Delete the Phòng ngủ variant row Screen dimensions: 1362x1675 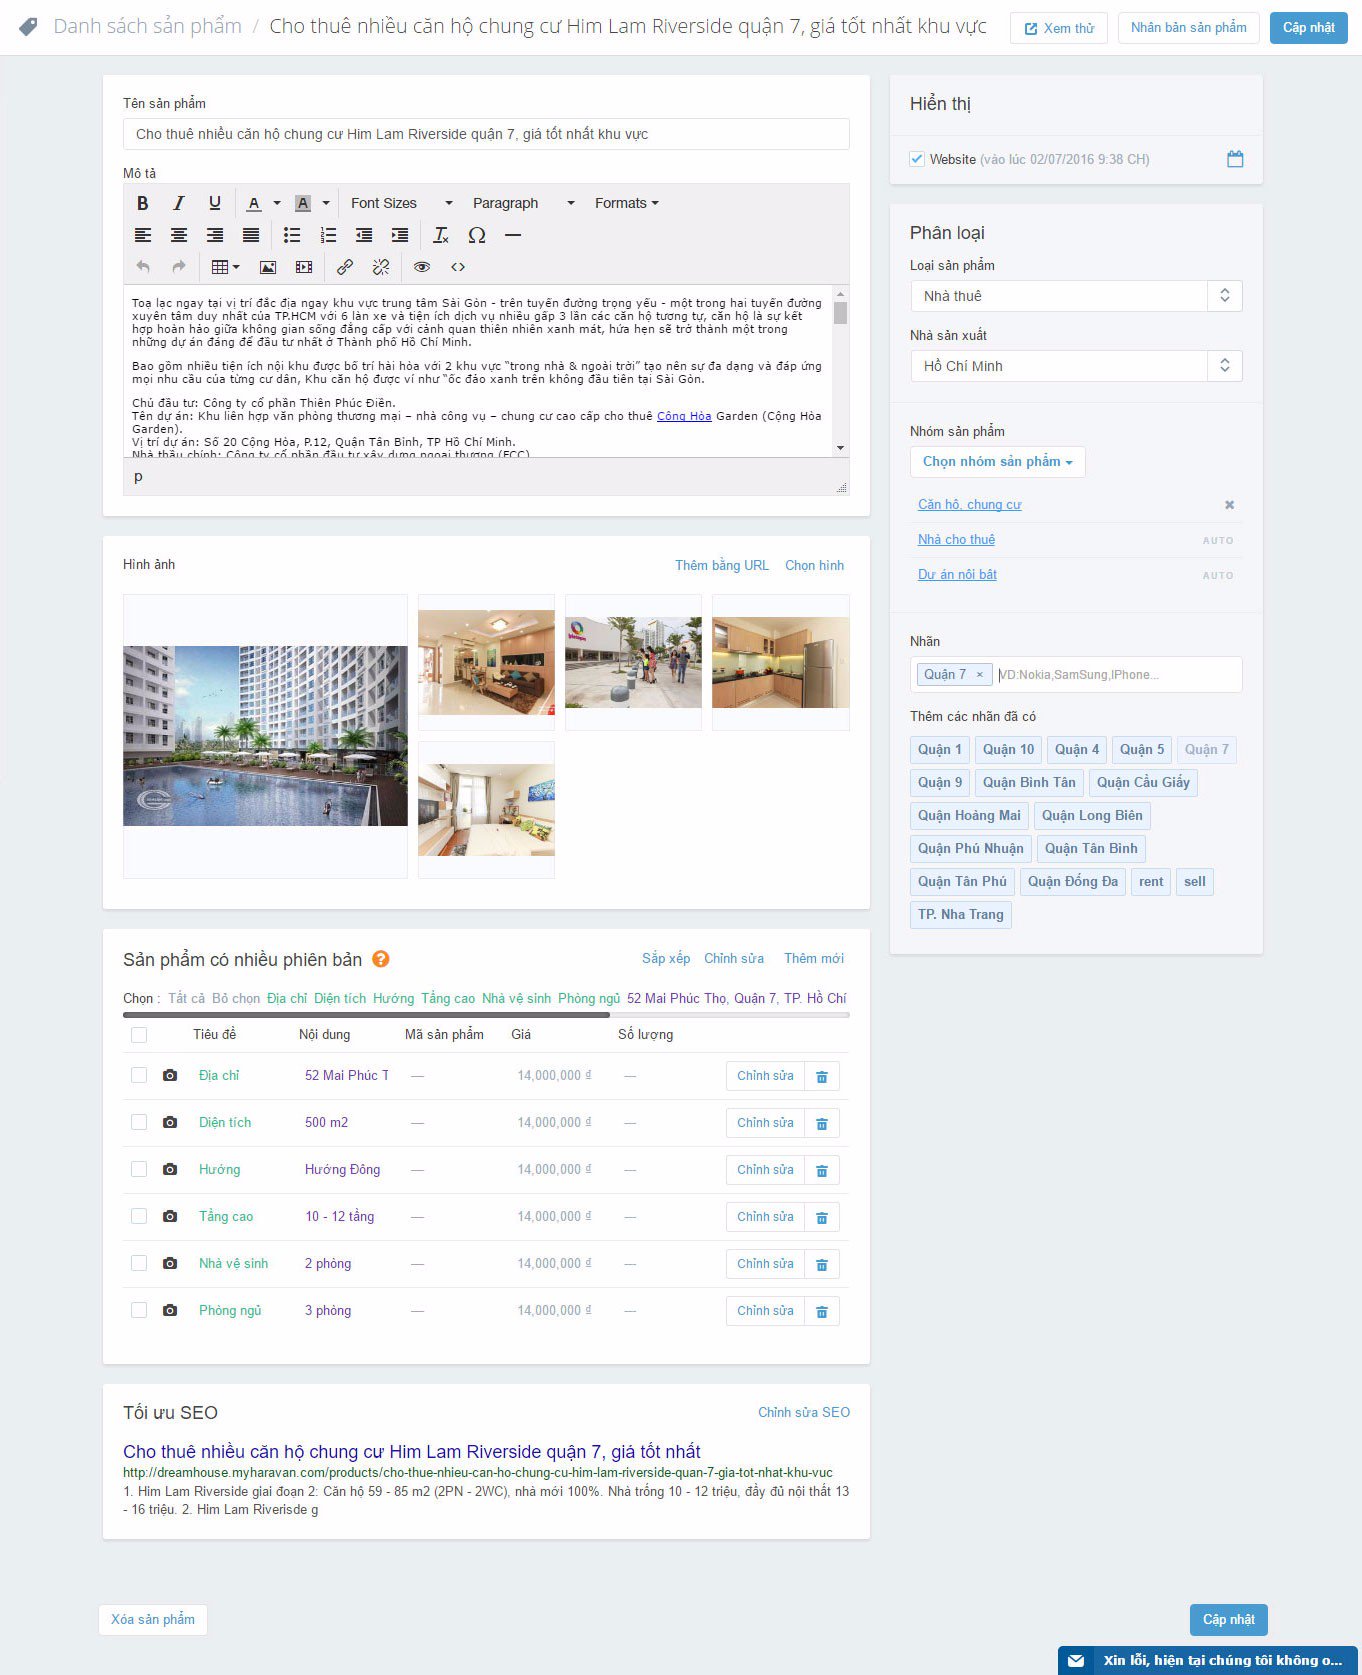pyautogui.click(x=822, y=1311)
